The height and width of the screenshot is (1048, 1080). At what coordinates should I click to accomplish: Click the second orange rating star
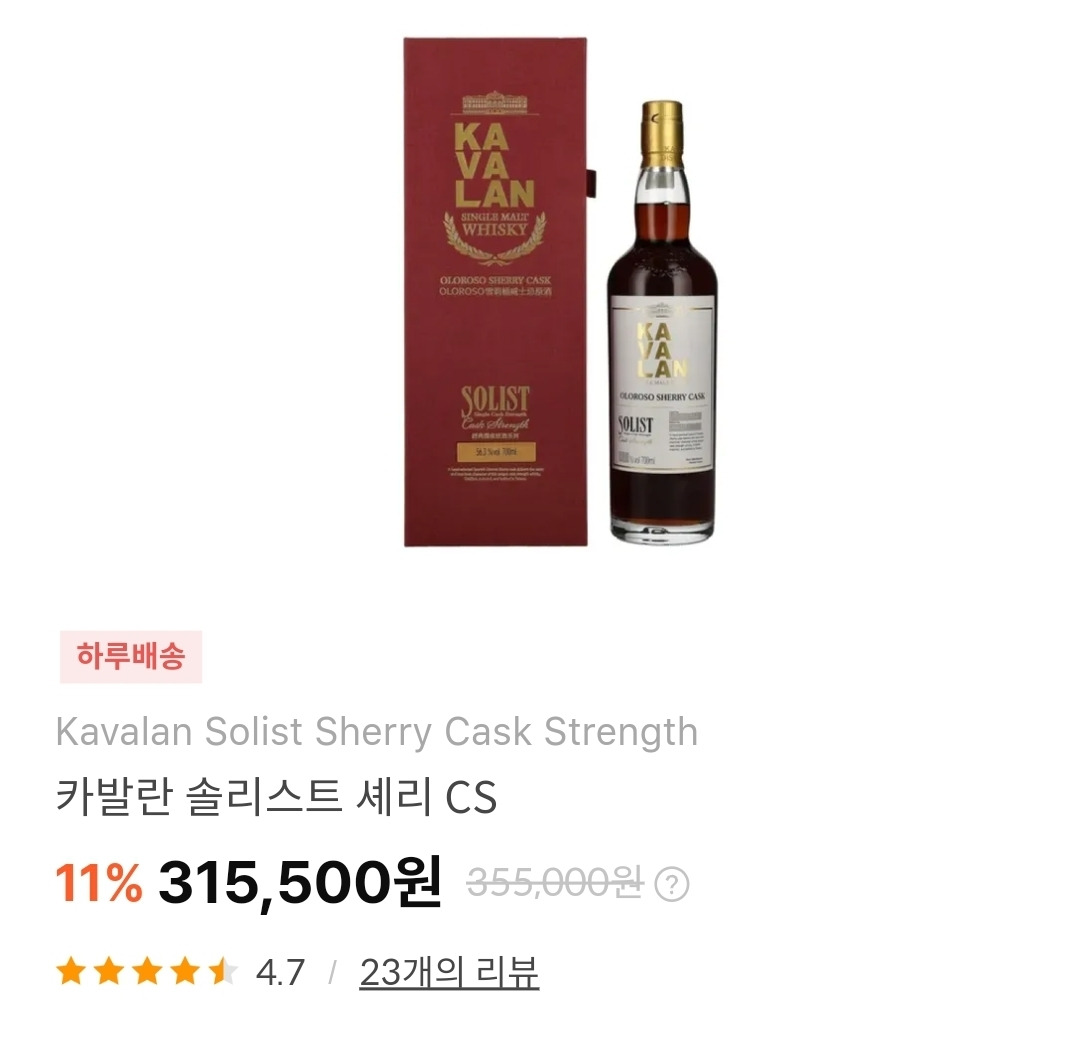point(109,972)
